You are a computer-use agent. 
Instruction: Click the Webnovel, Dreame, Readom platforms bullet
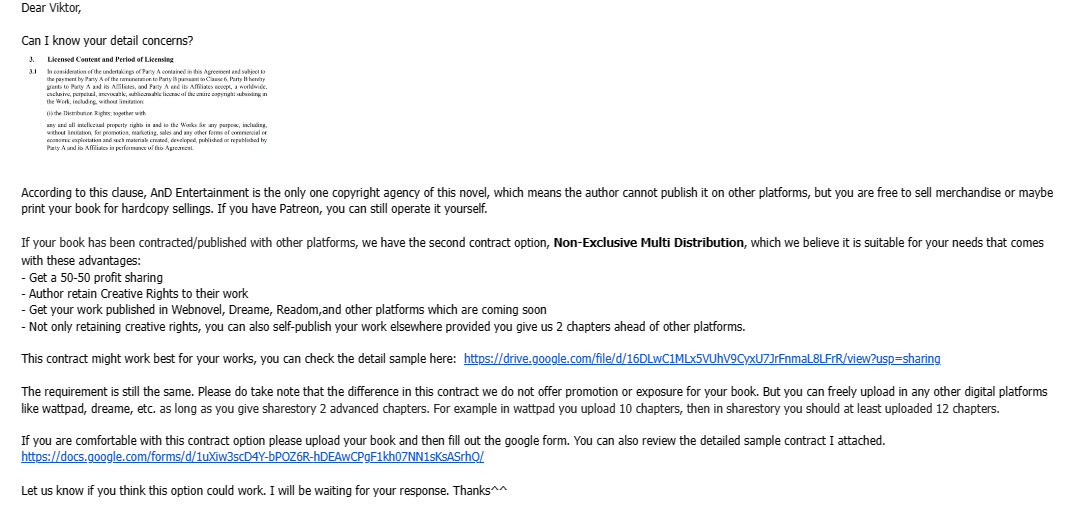click(x=283, y=310)
